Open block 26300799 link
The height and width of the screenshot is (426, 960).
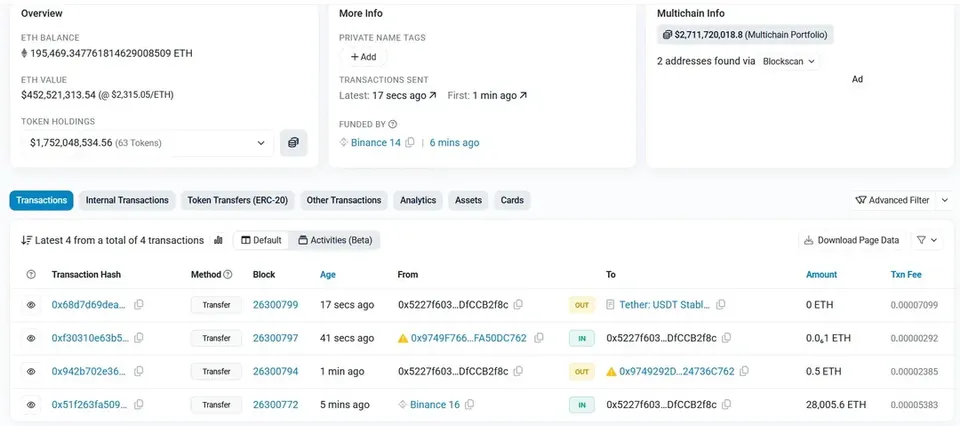tap(276, 305)
